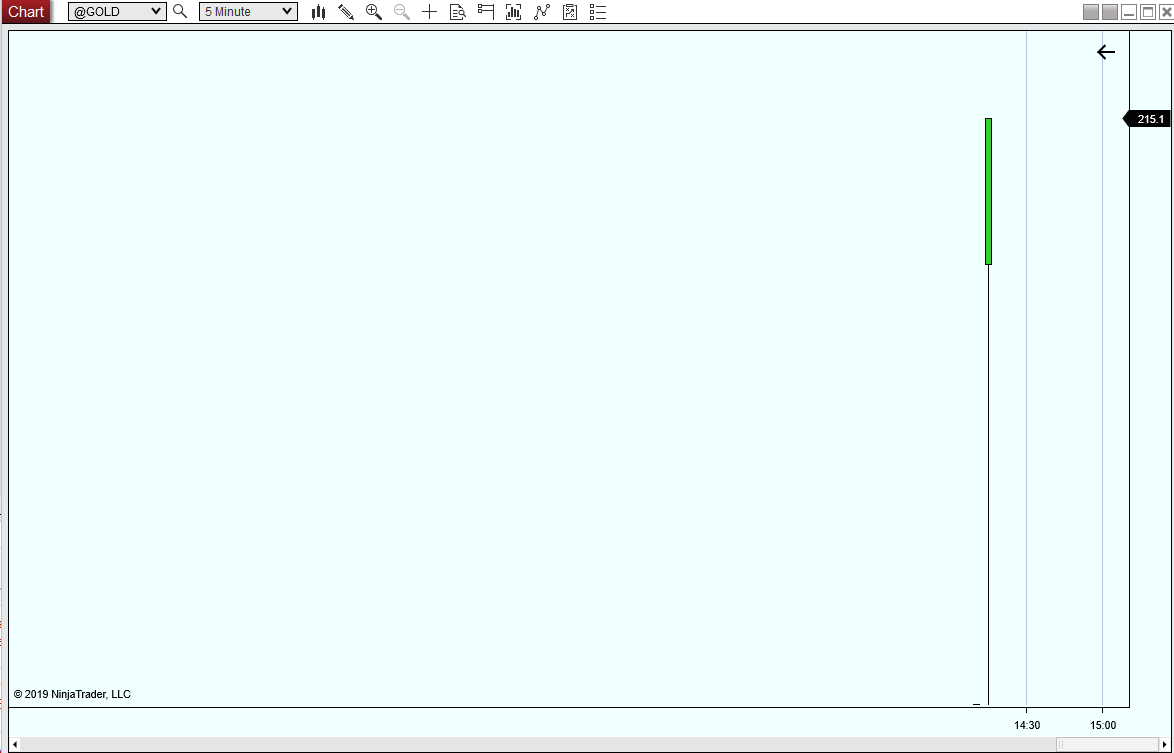
Task: Click the 14:30 time axis label
Action: (1027, 725)
